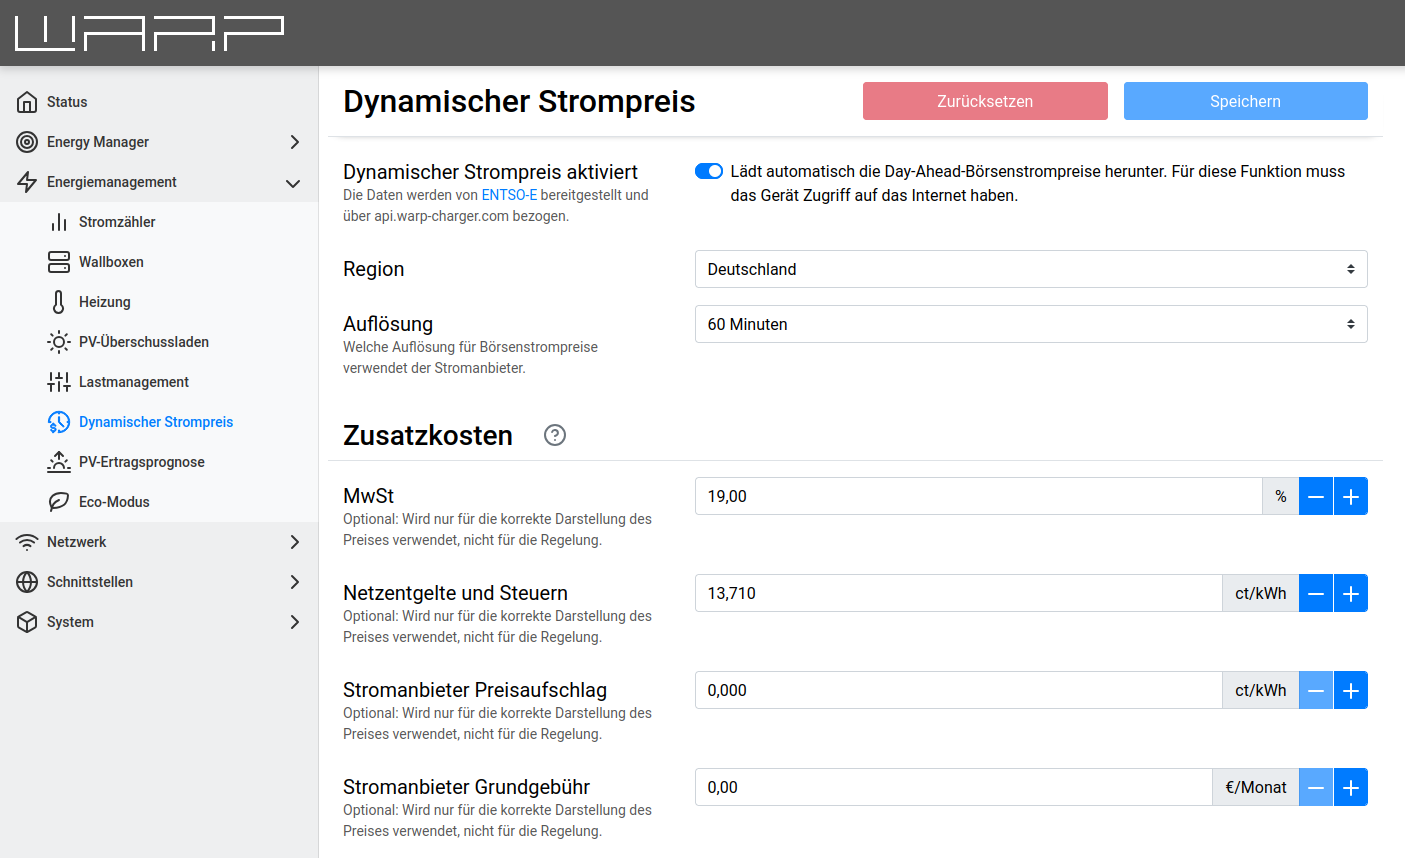Select the Energy Manager menu item
This screenshot has height=858, width=1405.
[159, 142]
